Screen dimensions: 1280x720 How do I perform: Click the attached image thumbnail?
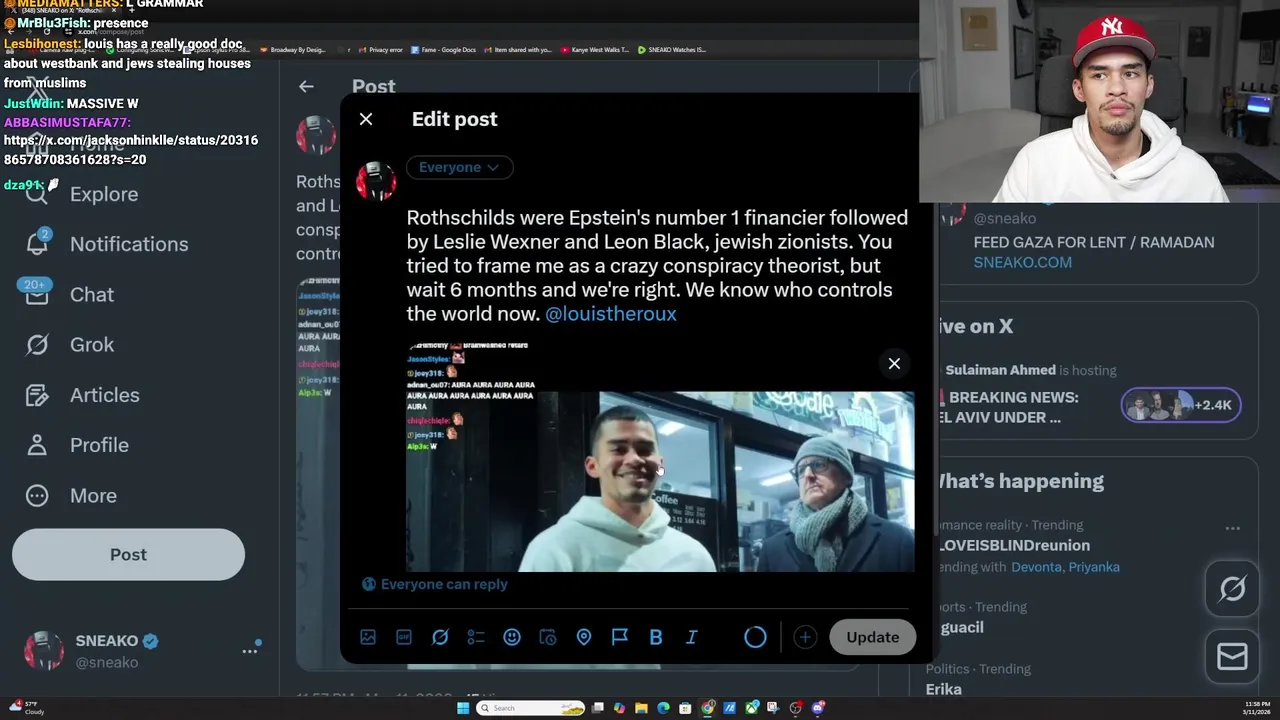[x=660, y=458]
